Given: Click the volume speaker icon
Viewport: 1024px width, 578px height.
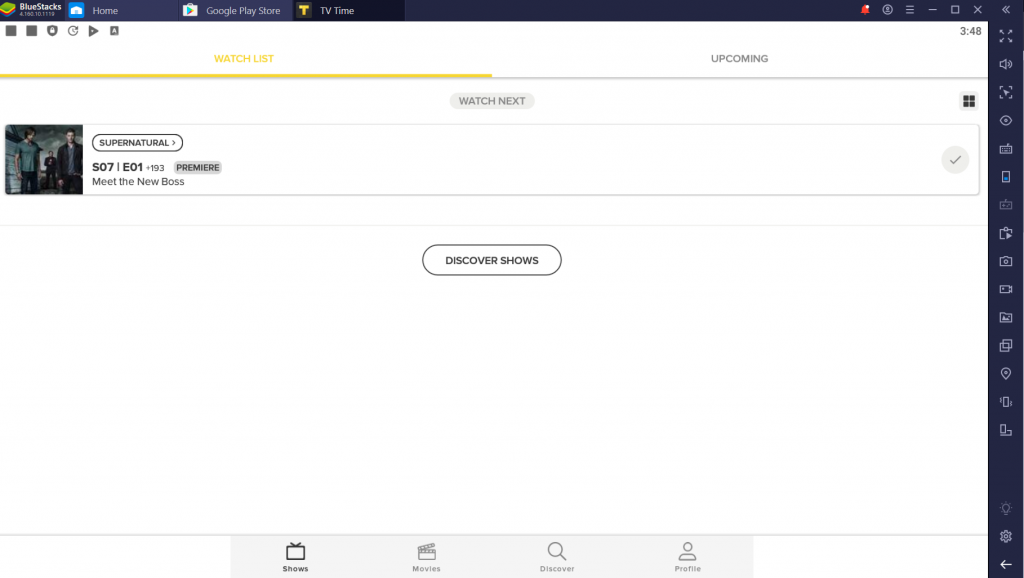Looking at the screenshot, I should pyautogui.click(x=1006, y=64).
